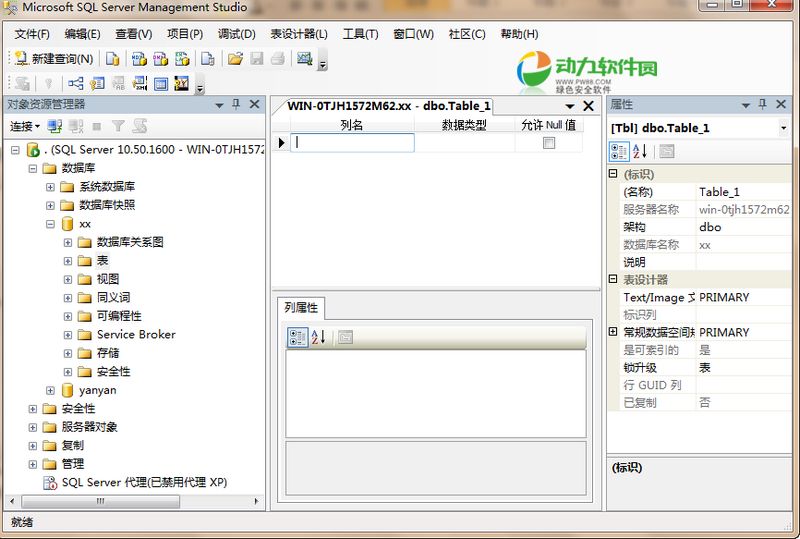The image size is (800, 539).
Task: Open the active documents list dropdown arrow
Action: click(570, 106)
